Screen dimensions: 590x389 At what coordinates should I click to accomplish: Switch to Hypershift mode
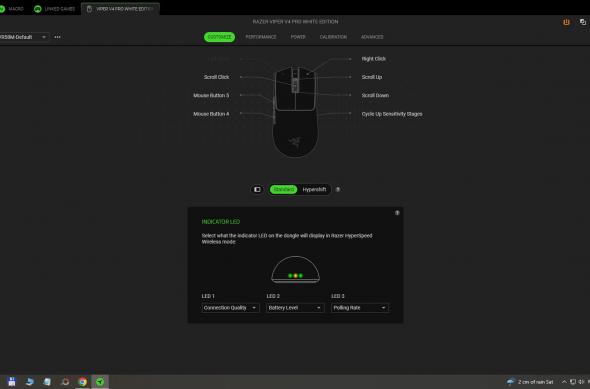(314, 190)
